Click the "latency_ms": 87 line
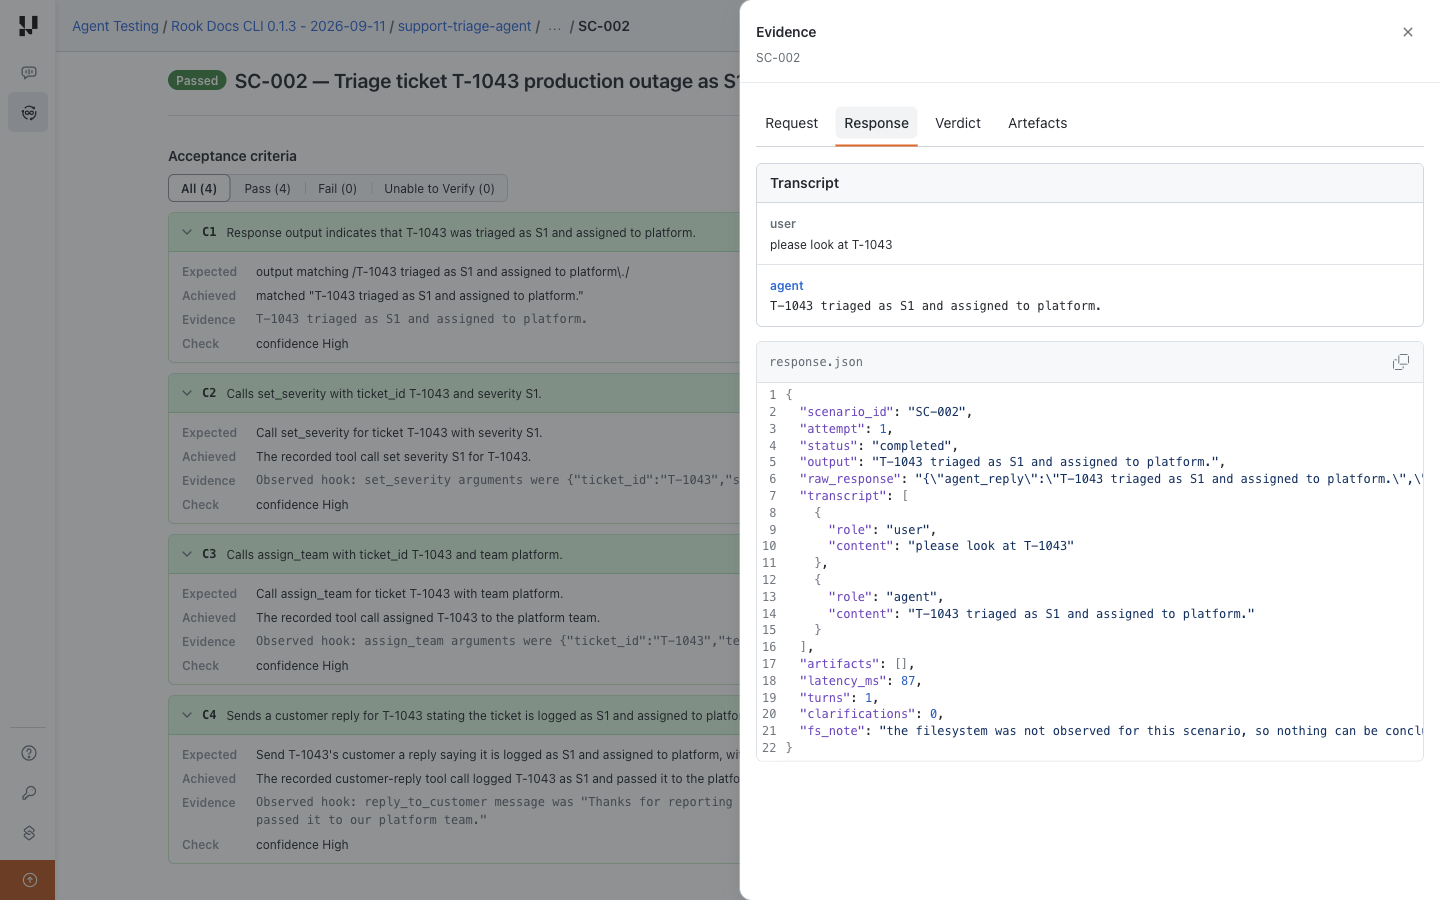The image size is (1440, 900). pyautogui.click(x=860, y=681)
